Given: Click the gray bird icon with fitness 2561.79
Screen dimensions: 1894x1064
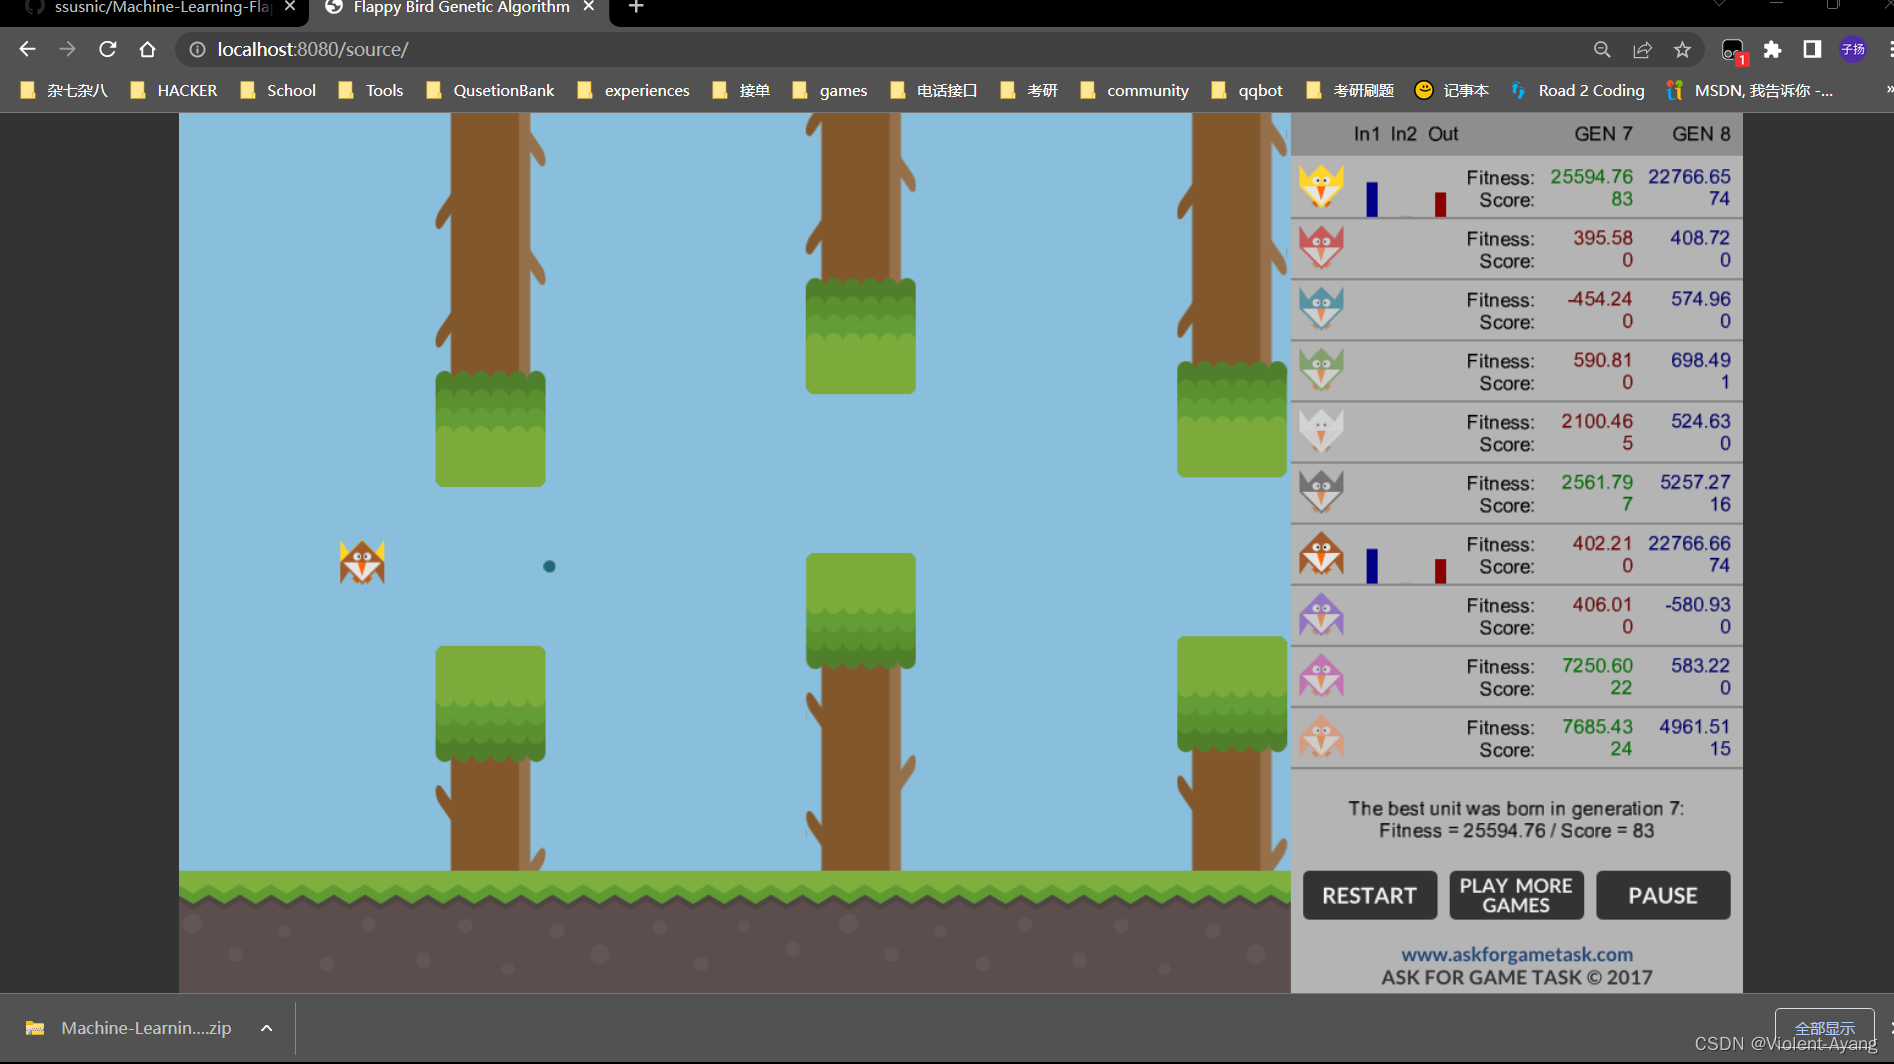Looking at the screenshot, I should [x=1321, y=491].
